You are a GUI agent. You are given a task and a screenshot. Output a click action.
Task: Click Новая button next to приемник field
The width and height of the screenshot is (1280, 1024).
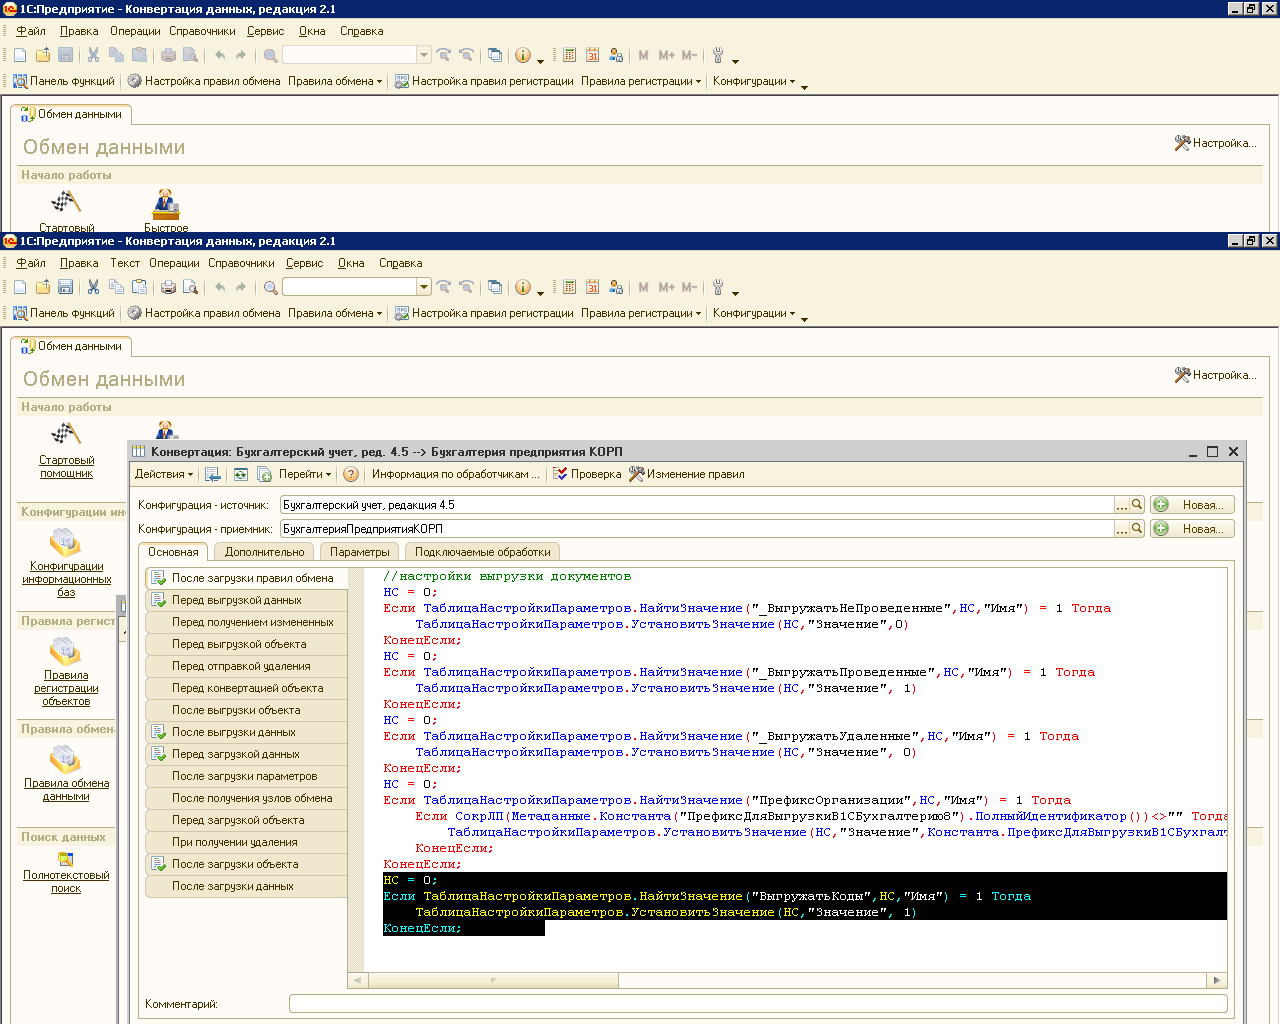1192,529
